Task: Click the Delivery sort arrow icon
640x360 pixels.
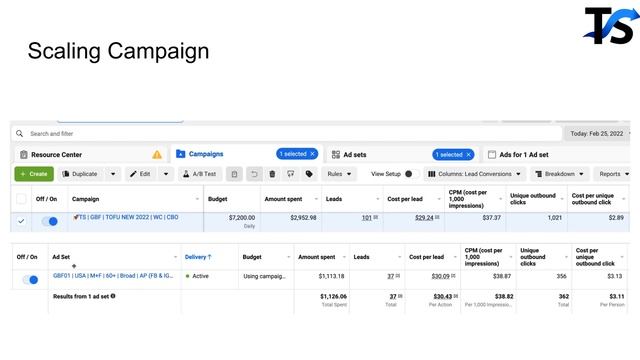Action: (x=209, y=257)
